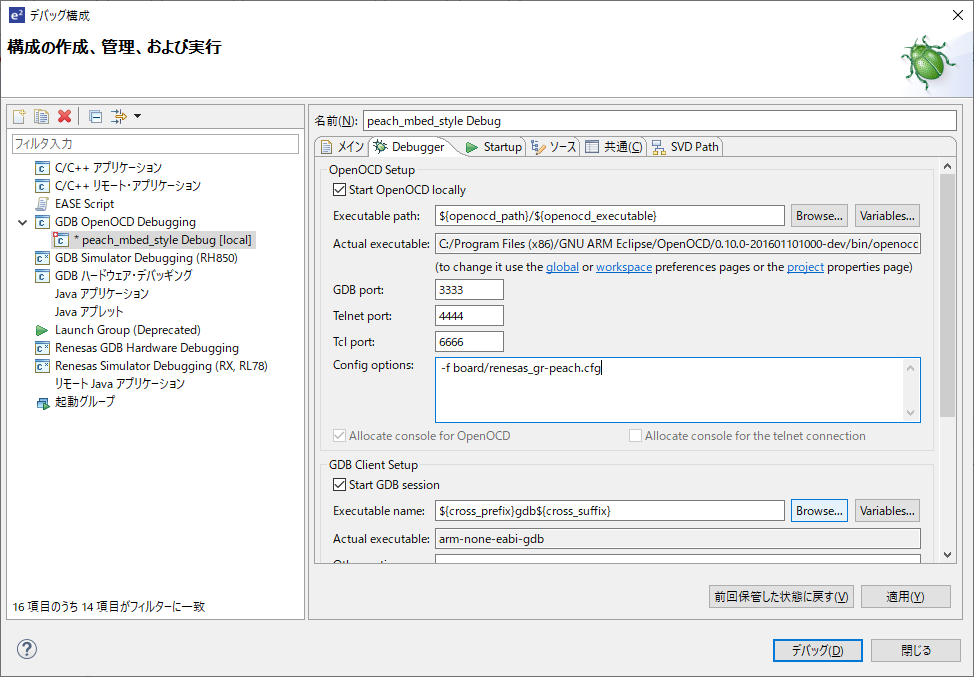Click the OpenOCD Executable path field

tap(610, 216)
